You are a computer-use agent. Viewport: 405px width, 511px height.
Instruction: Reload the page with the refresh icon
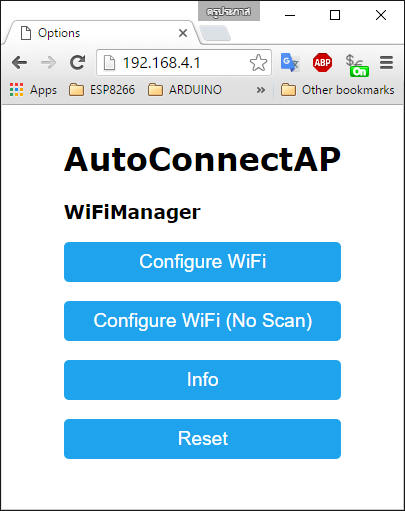78,62
